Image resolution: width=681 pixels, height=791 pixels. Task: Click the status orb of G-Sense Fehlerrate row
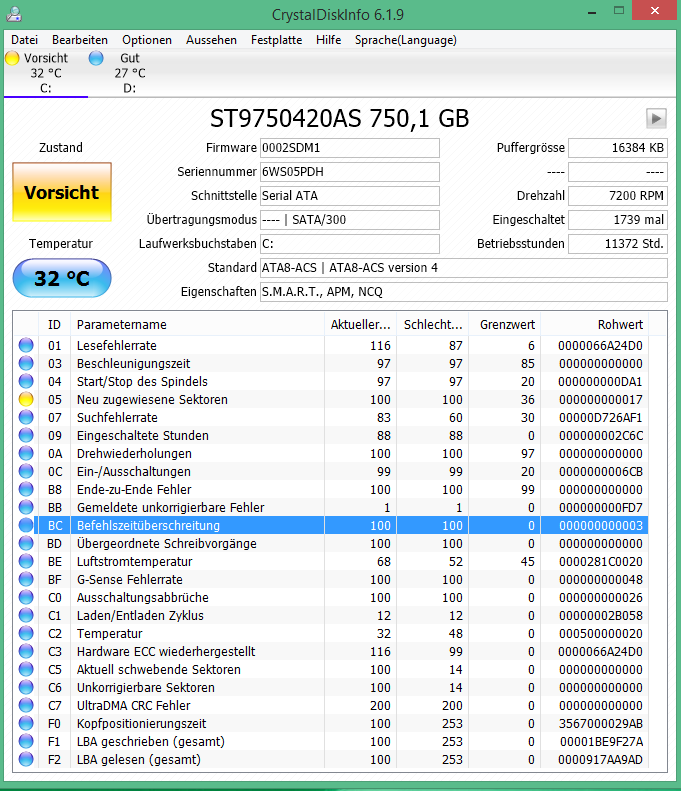pos(26,579)
